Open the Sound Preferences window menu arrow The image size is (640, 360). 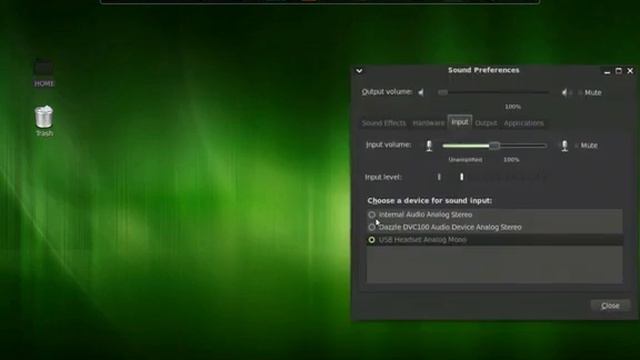(359, 71)
